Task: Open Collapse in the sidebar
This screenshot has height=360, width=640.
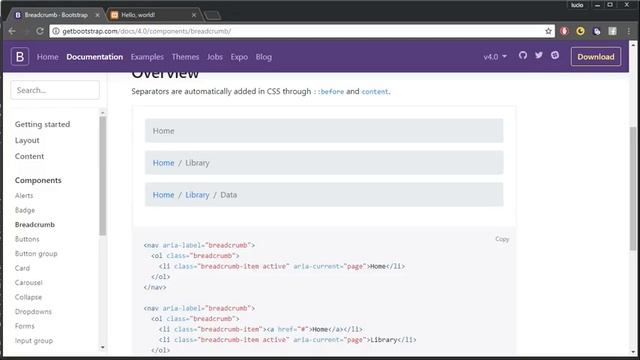Action: tap(28, 297)
